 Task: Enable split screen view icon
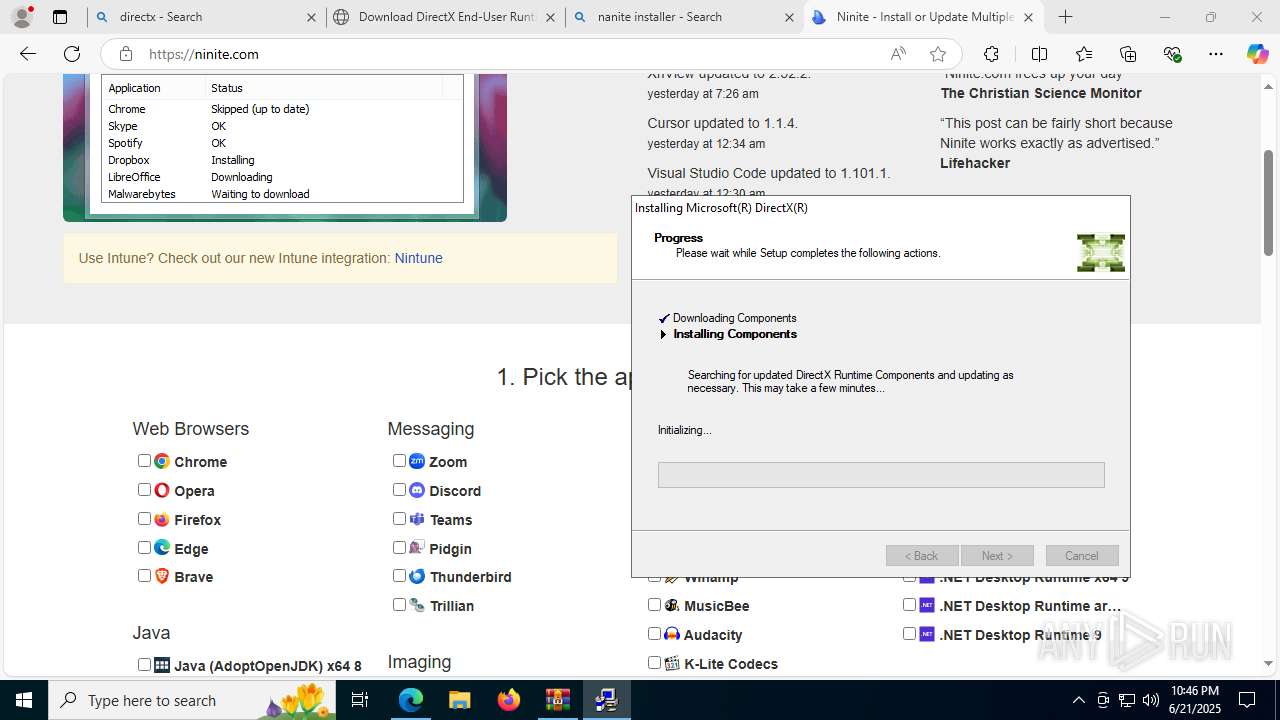coord(1039,54)
